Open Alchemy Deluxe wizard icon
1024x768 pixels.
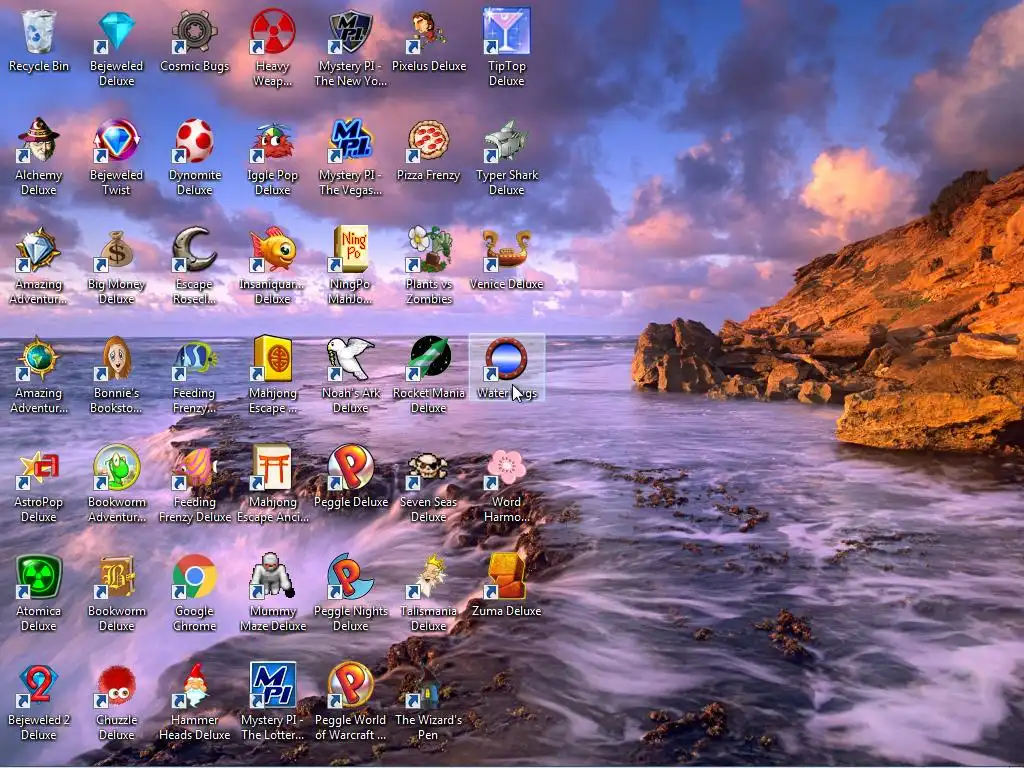point(39,140)
